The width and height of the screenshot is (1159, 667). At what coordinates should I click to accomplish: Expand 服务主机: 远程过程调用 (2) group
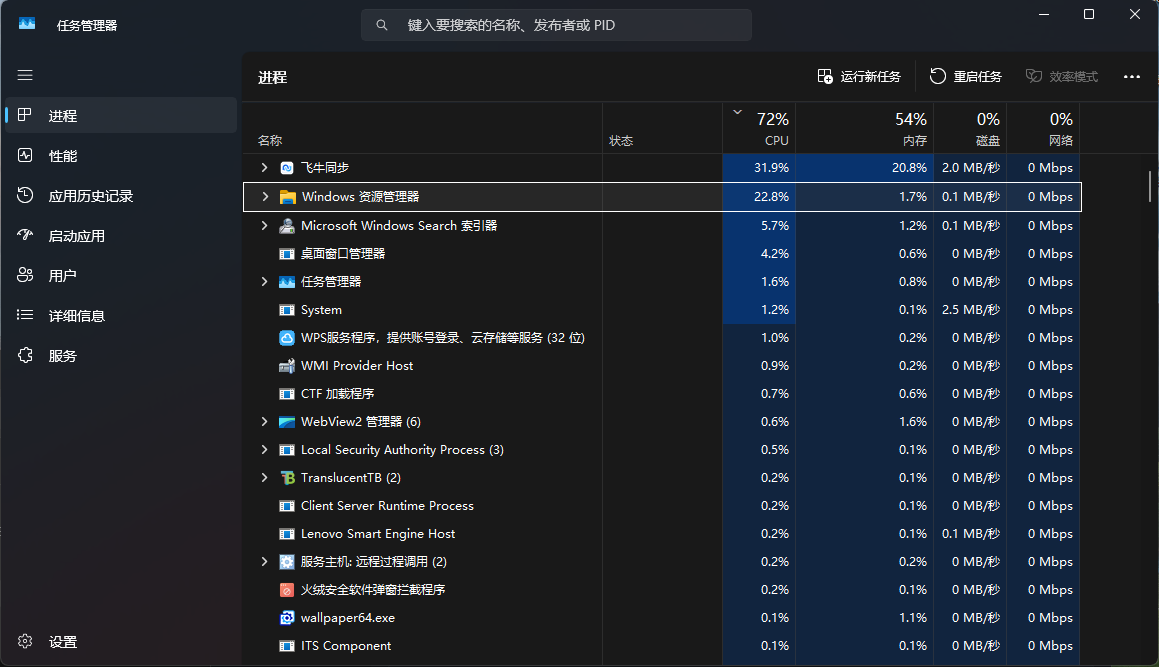click(265, 562)
